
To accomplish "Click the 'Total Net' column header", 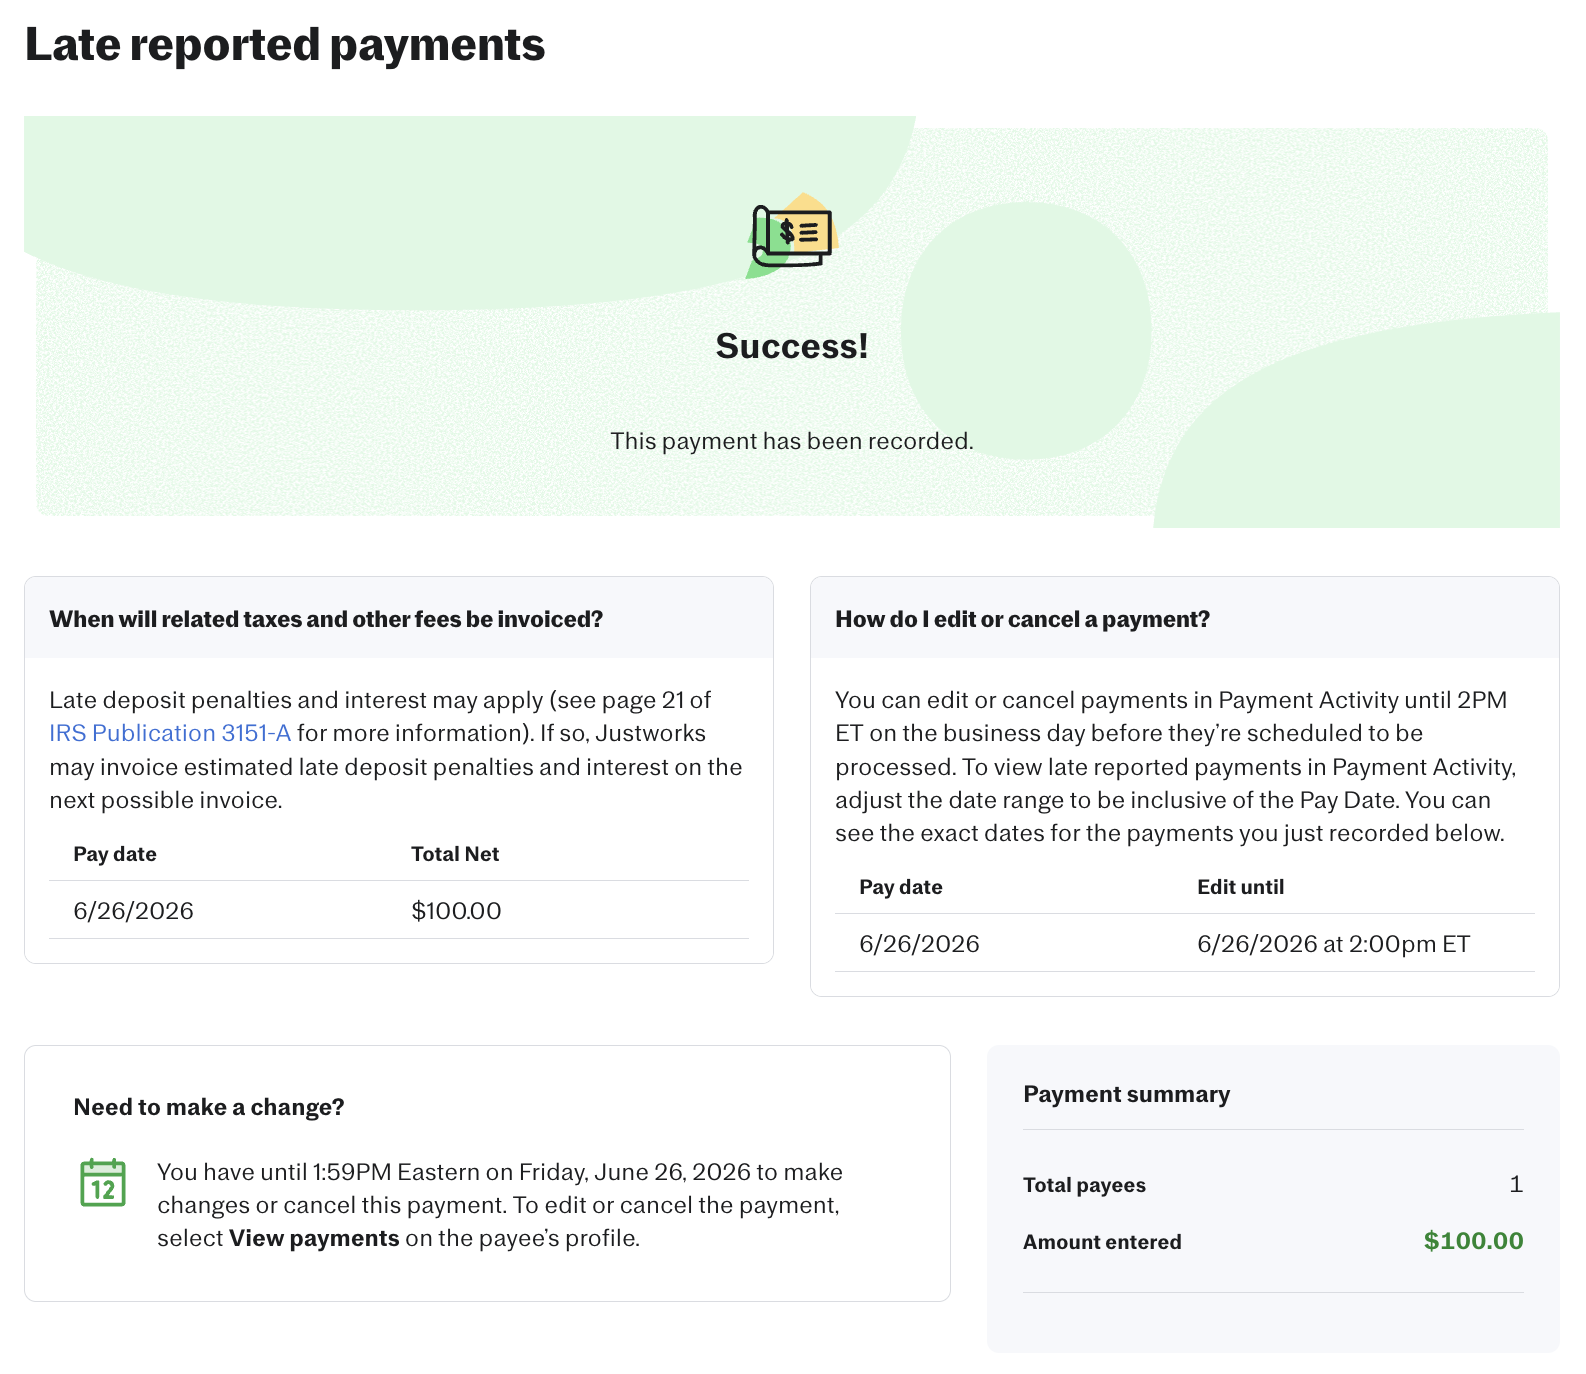I will (x=455, y=854).
